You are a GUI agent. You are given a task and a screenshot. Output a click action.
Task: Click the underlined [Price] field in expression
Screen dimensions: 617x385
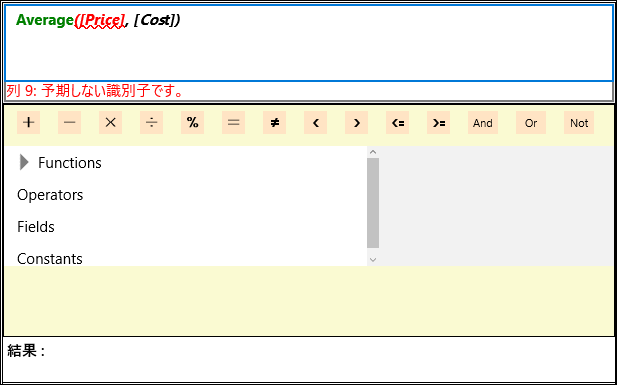tap(101, 20)
